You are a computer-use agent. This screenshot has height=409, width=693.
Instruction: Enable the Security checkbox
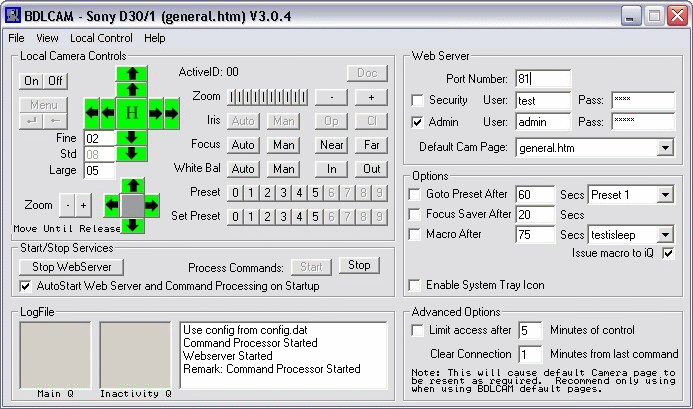[x=417, y=100]
